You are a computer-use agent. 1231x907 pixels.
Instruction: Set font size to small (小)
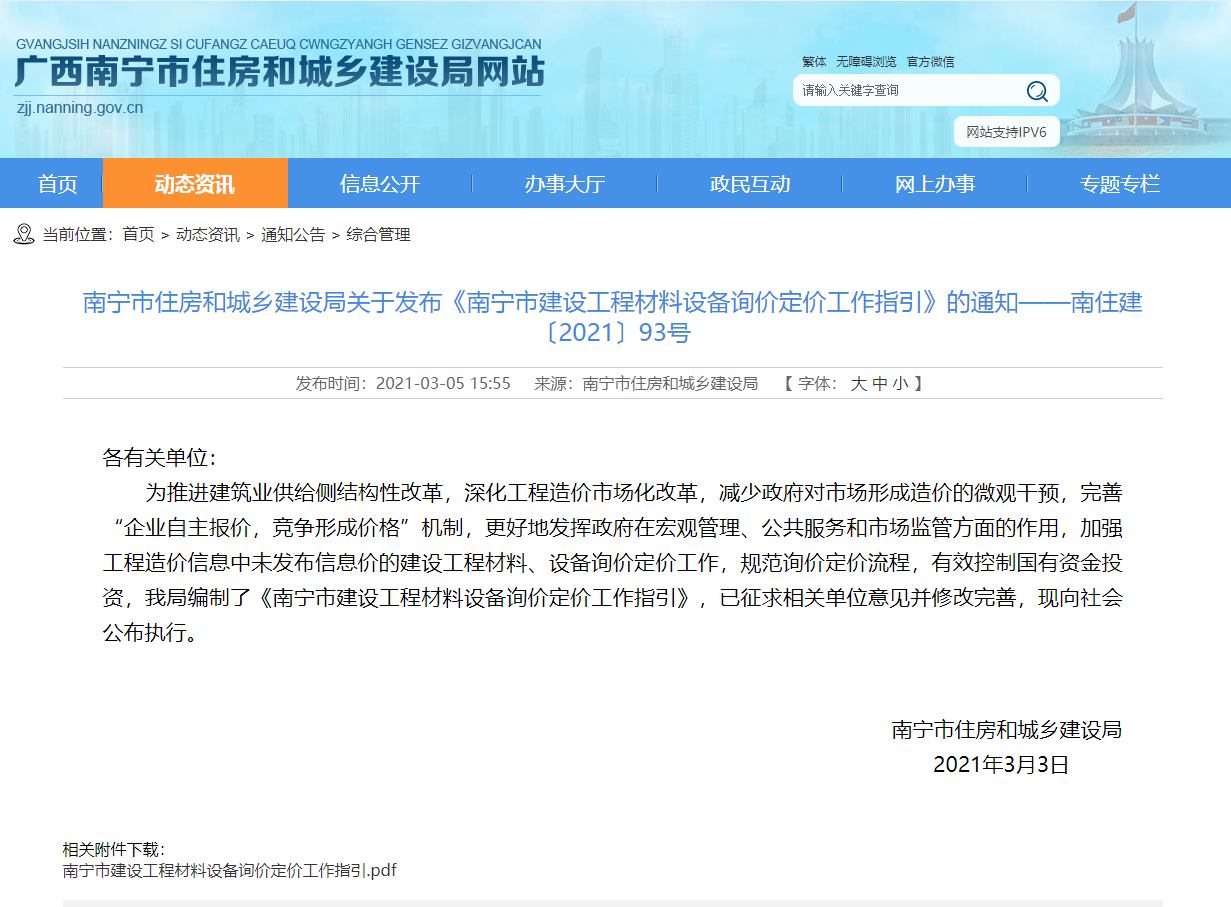pos(901,383)
